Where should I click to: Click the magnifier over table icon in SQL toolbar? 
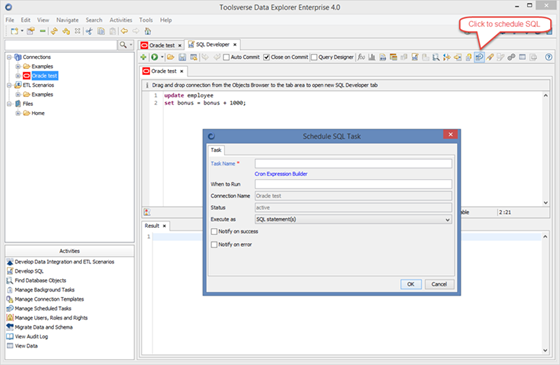coord(436,57)
